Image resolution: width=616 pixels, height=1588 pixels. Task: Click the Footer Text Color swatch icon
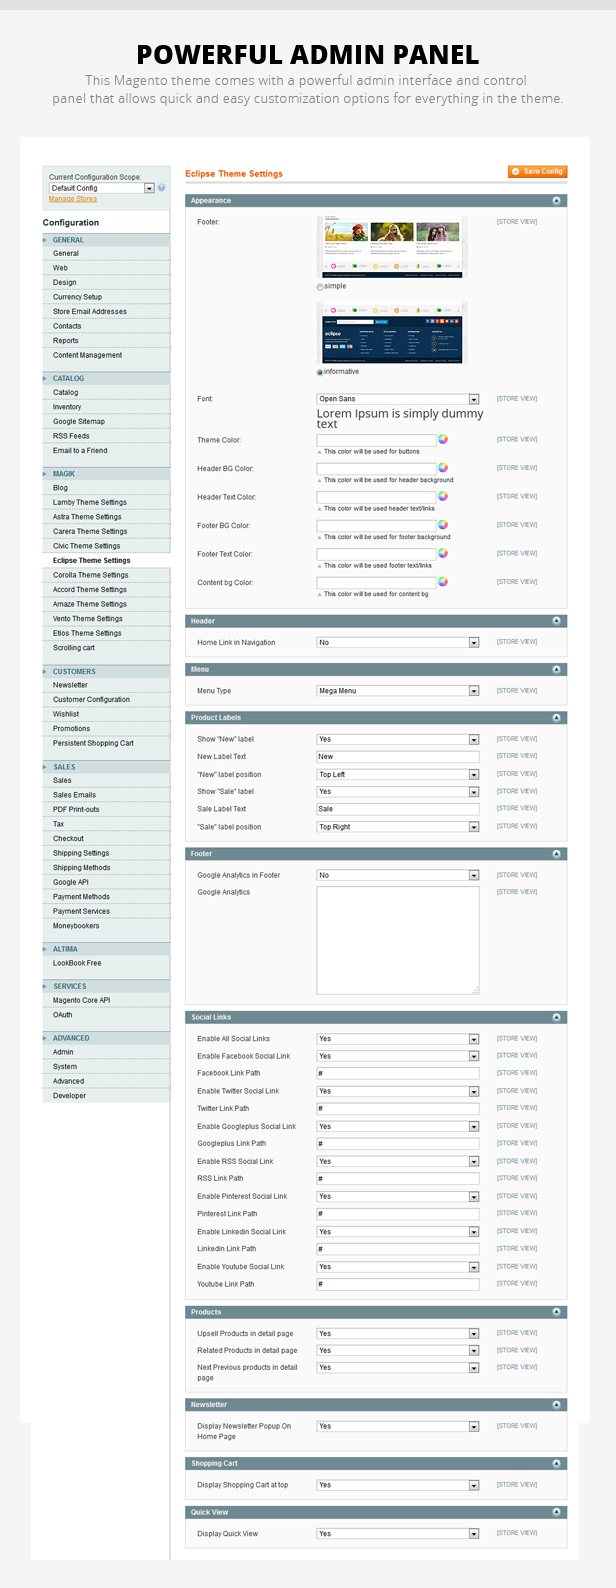click(443, 553)
